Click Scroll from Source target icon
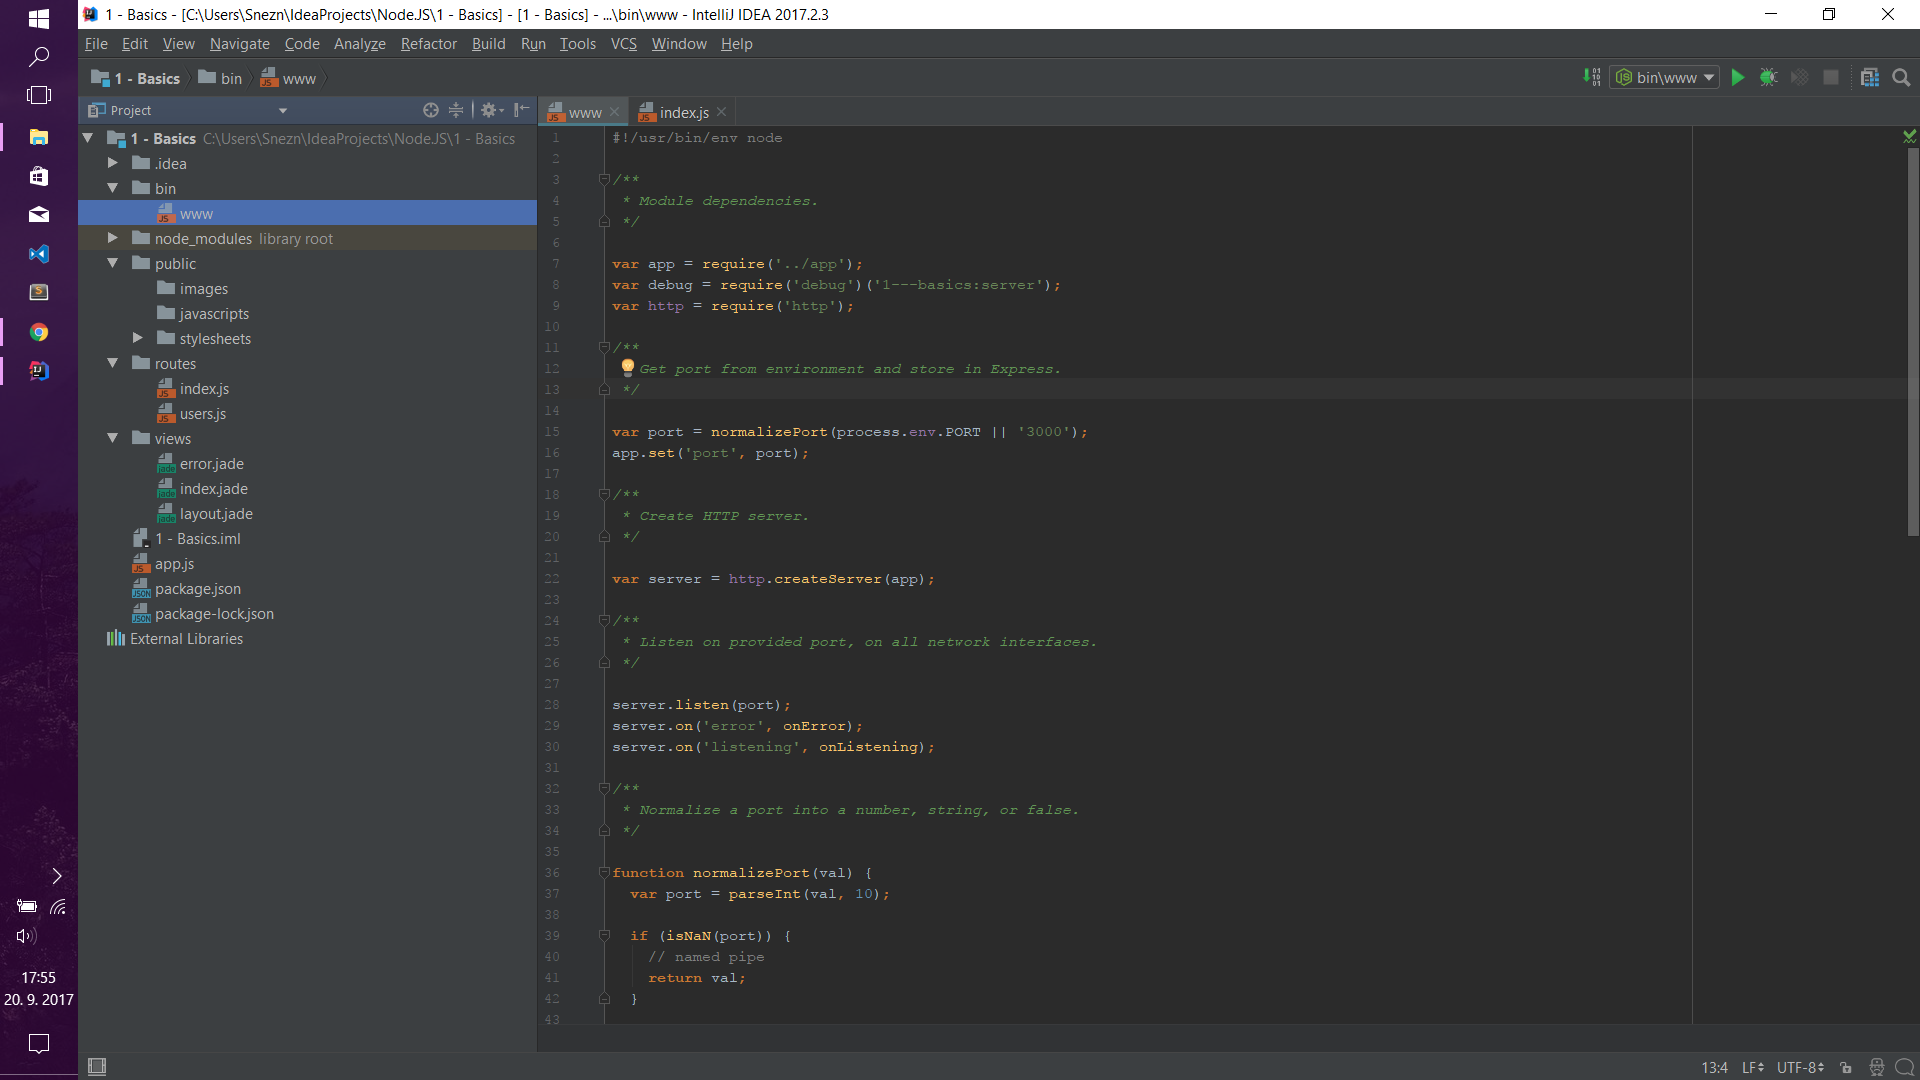1920x1080 pixels. pos(431,110)
